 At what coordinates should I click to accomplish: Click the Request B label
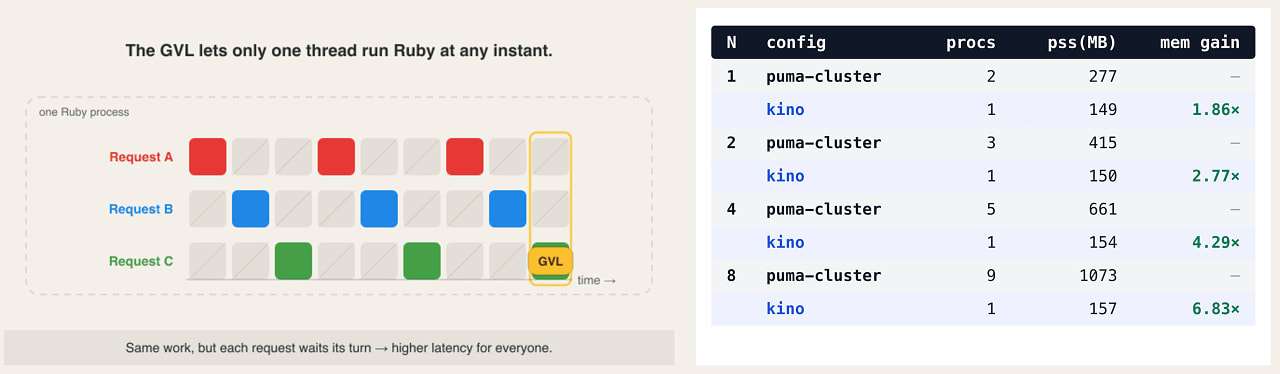click(141, 209)
